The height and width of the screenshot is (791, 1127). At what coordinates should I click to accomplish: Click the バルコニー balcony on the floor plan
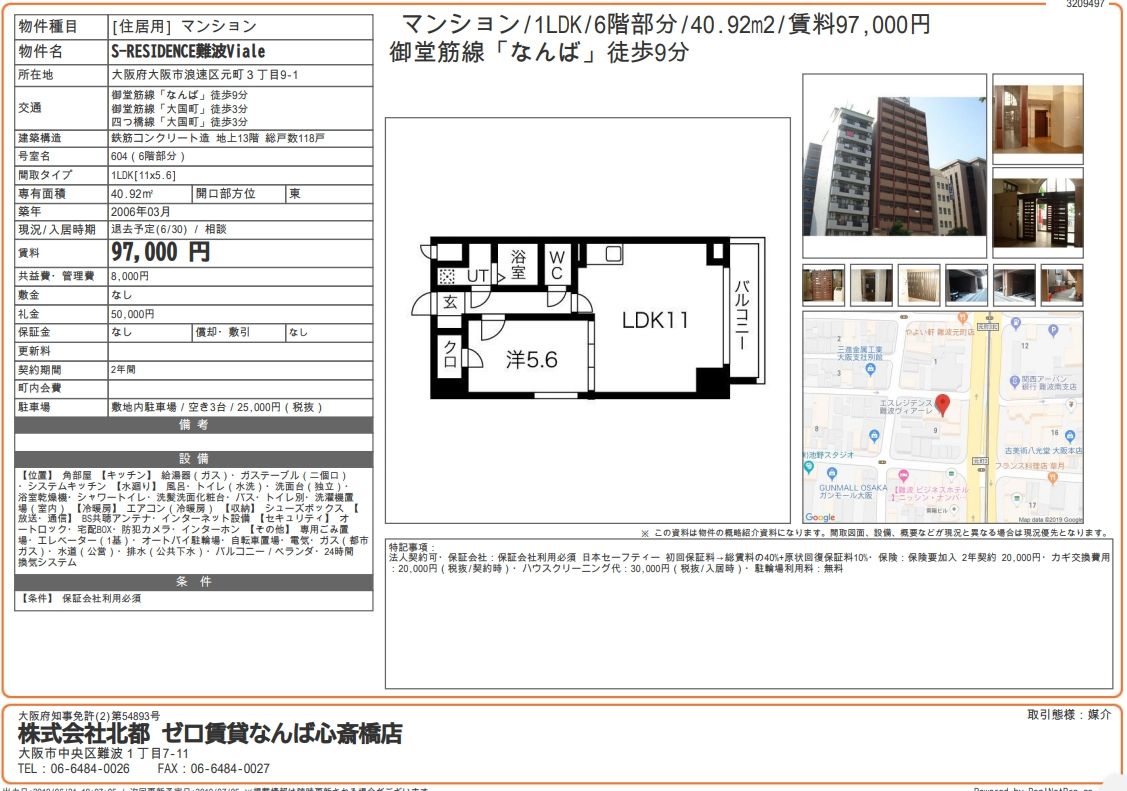click(x=742, y=315)
